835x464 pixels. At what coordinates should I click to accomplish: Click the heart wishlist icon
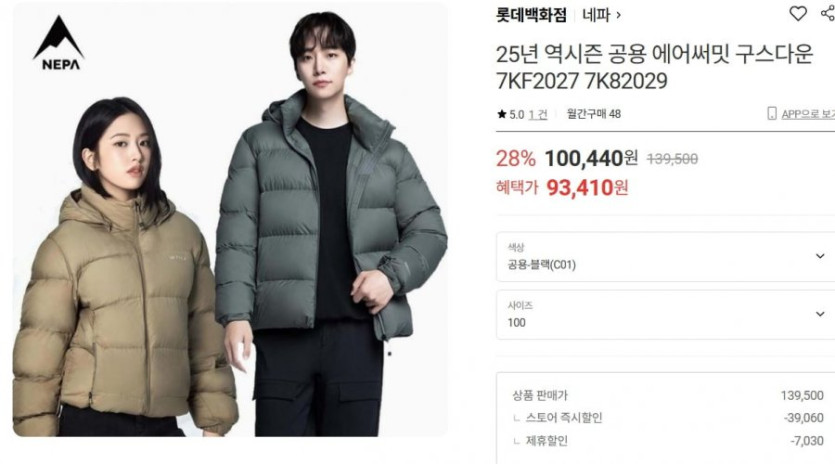tap(798, 13)
